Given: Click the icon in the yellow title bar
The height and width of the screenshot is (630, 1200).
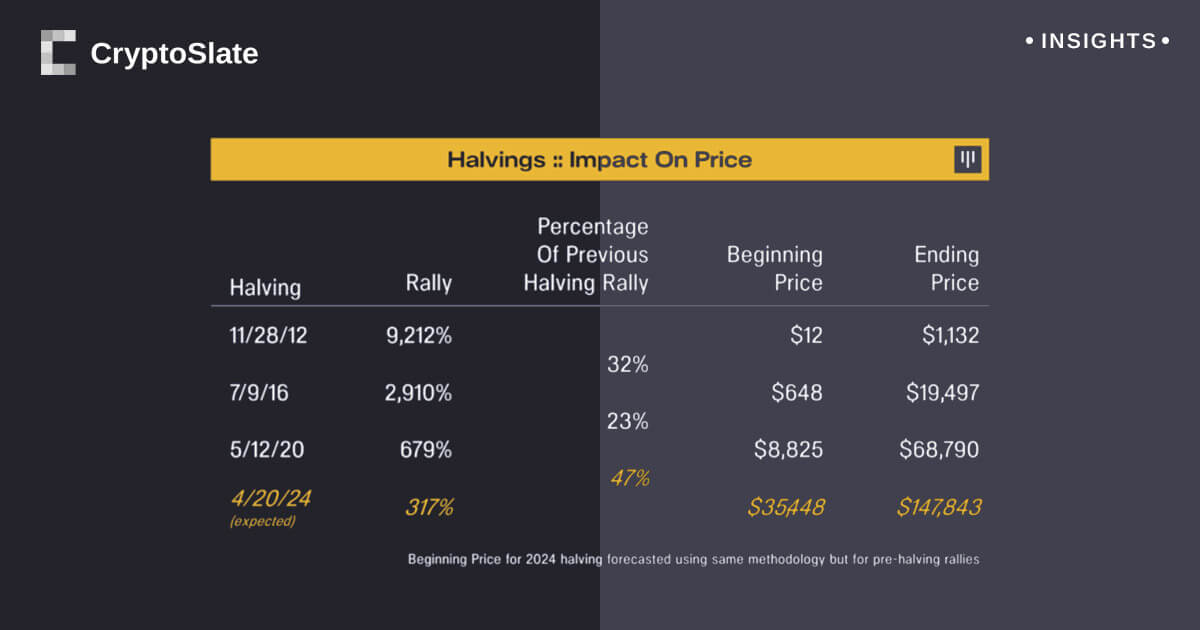Looking at the screenshot, I should [x=967, y=160].
